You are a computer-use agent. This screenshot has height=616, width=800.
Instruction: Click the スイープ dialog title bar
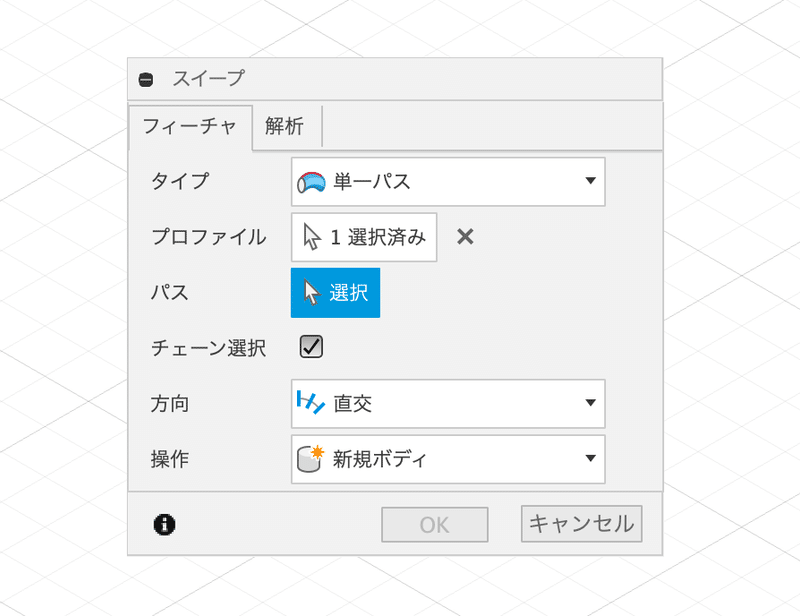(395, 79)
